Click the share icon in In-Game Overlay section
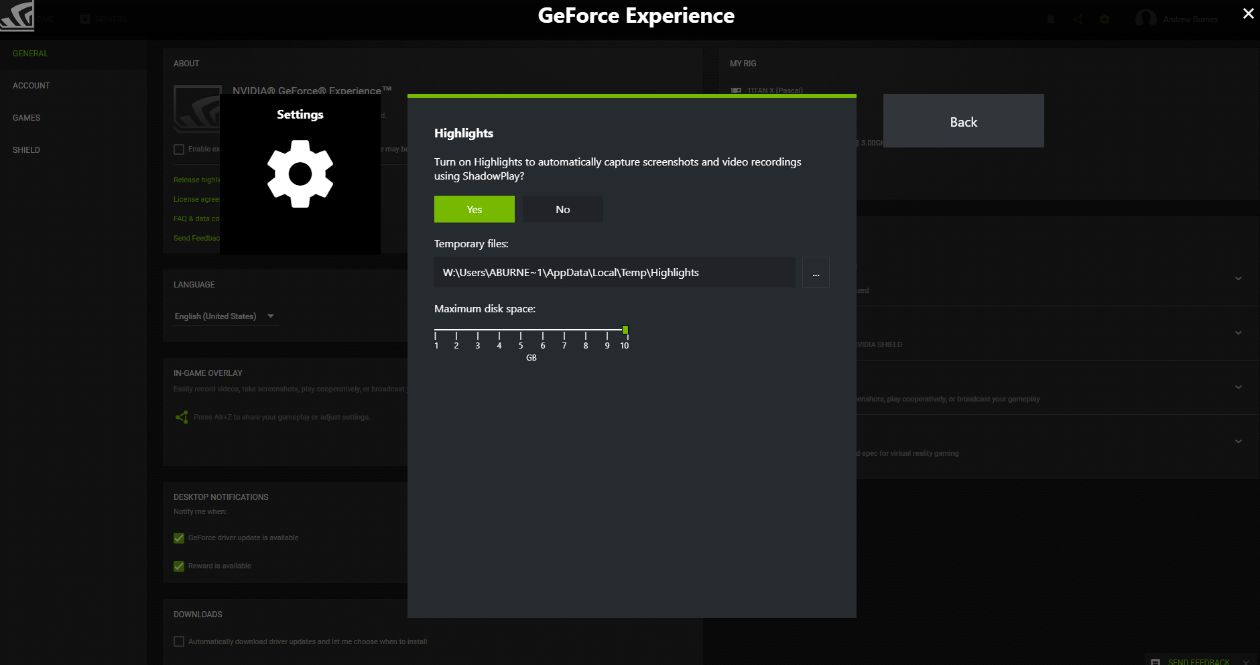 pos(180,415)
